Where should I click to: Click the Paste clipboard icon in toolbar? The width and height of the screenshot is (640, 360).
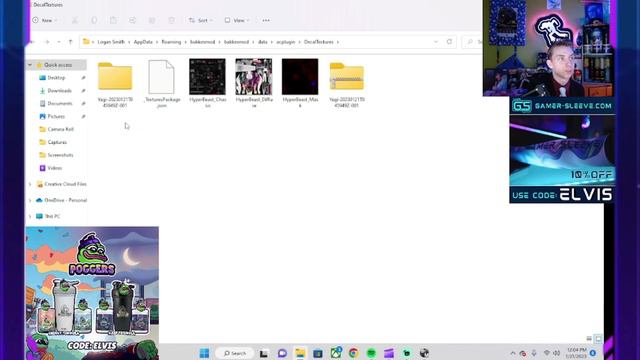[x=113, y=20]
